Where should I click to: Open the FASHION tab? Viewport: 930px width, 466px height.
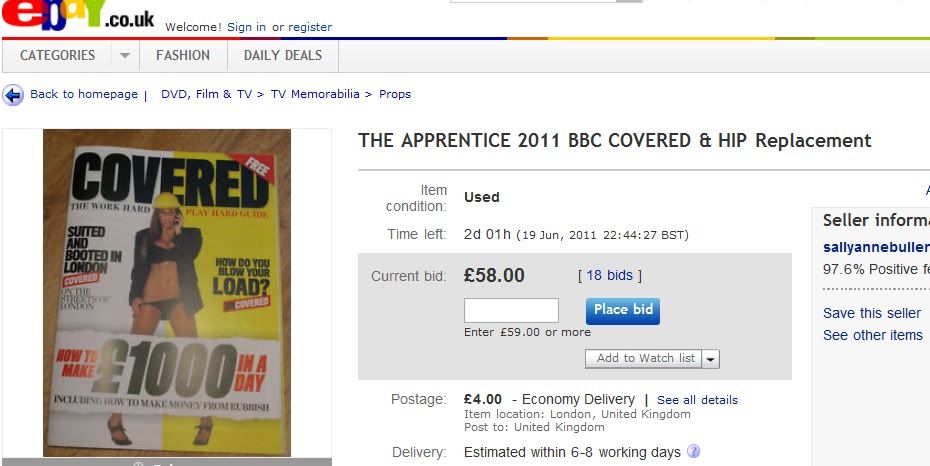183,56
